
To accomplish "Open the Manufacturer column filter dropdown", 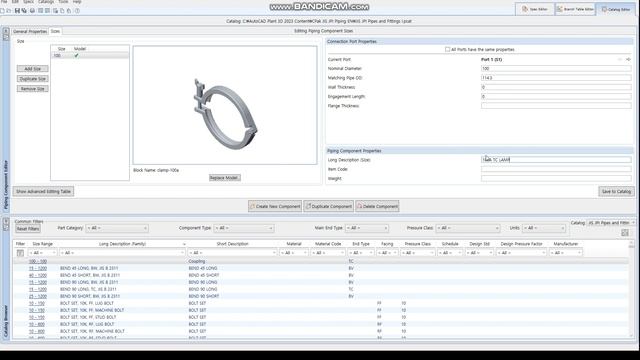I will tap(566, 253).
